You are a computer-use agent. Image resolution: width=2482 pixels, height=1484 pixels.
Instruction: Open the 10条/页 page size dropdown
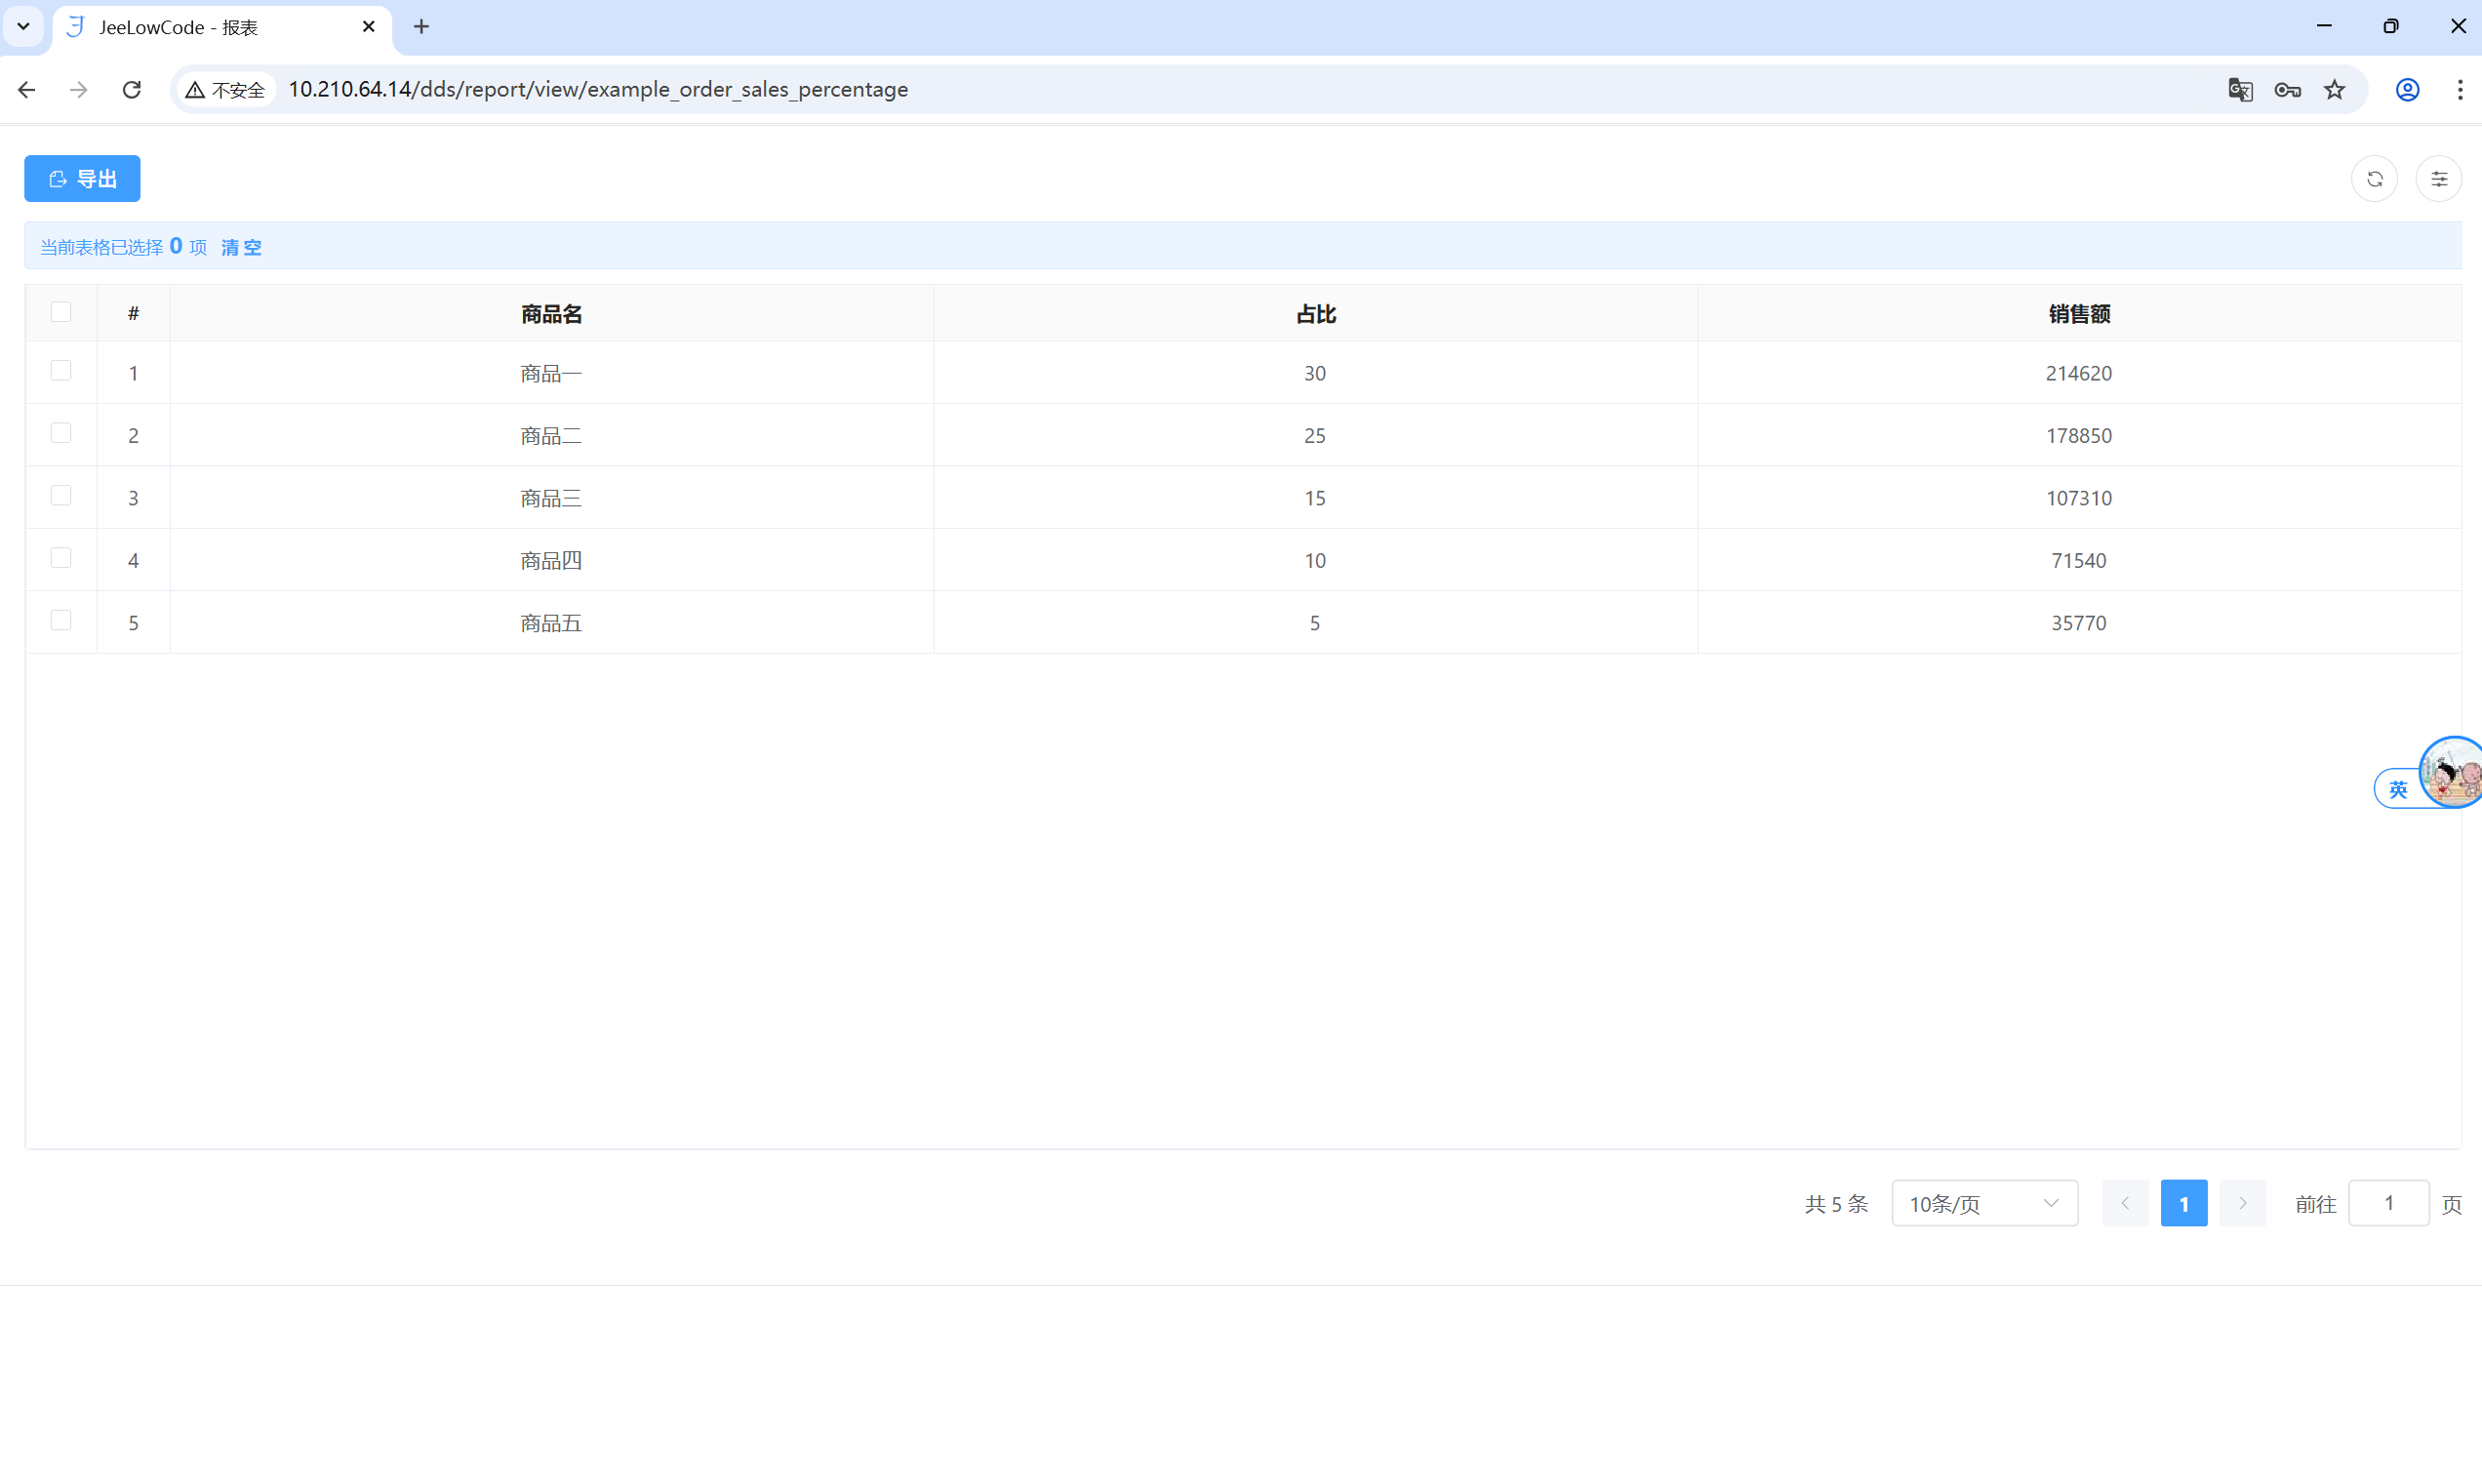click(x=1983, y=1203)
